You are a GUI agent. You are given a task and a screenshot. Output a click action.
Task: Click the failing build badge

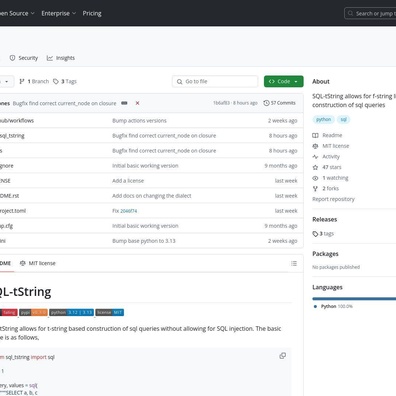point(9,312)
